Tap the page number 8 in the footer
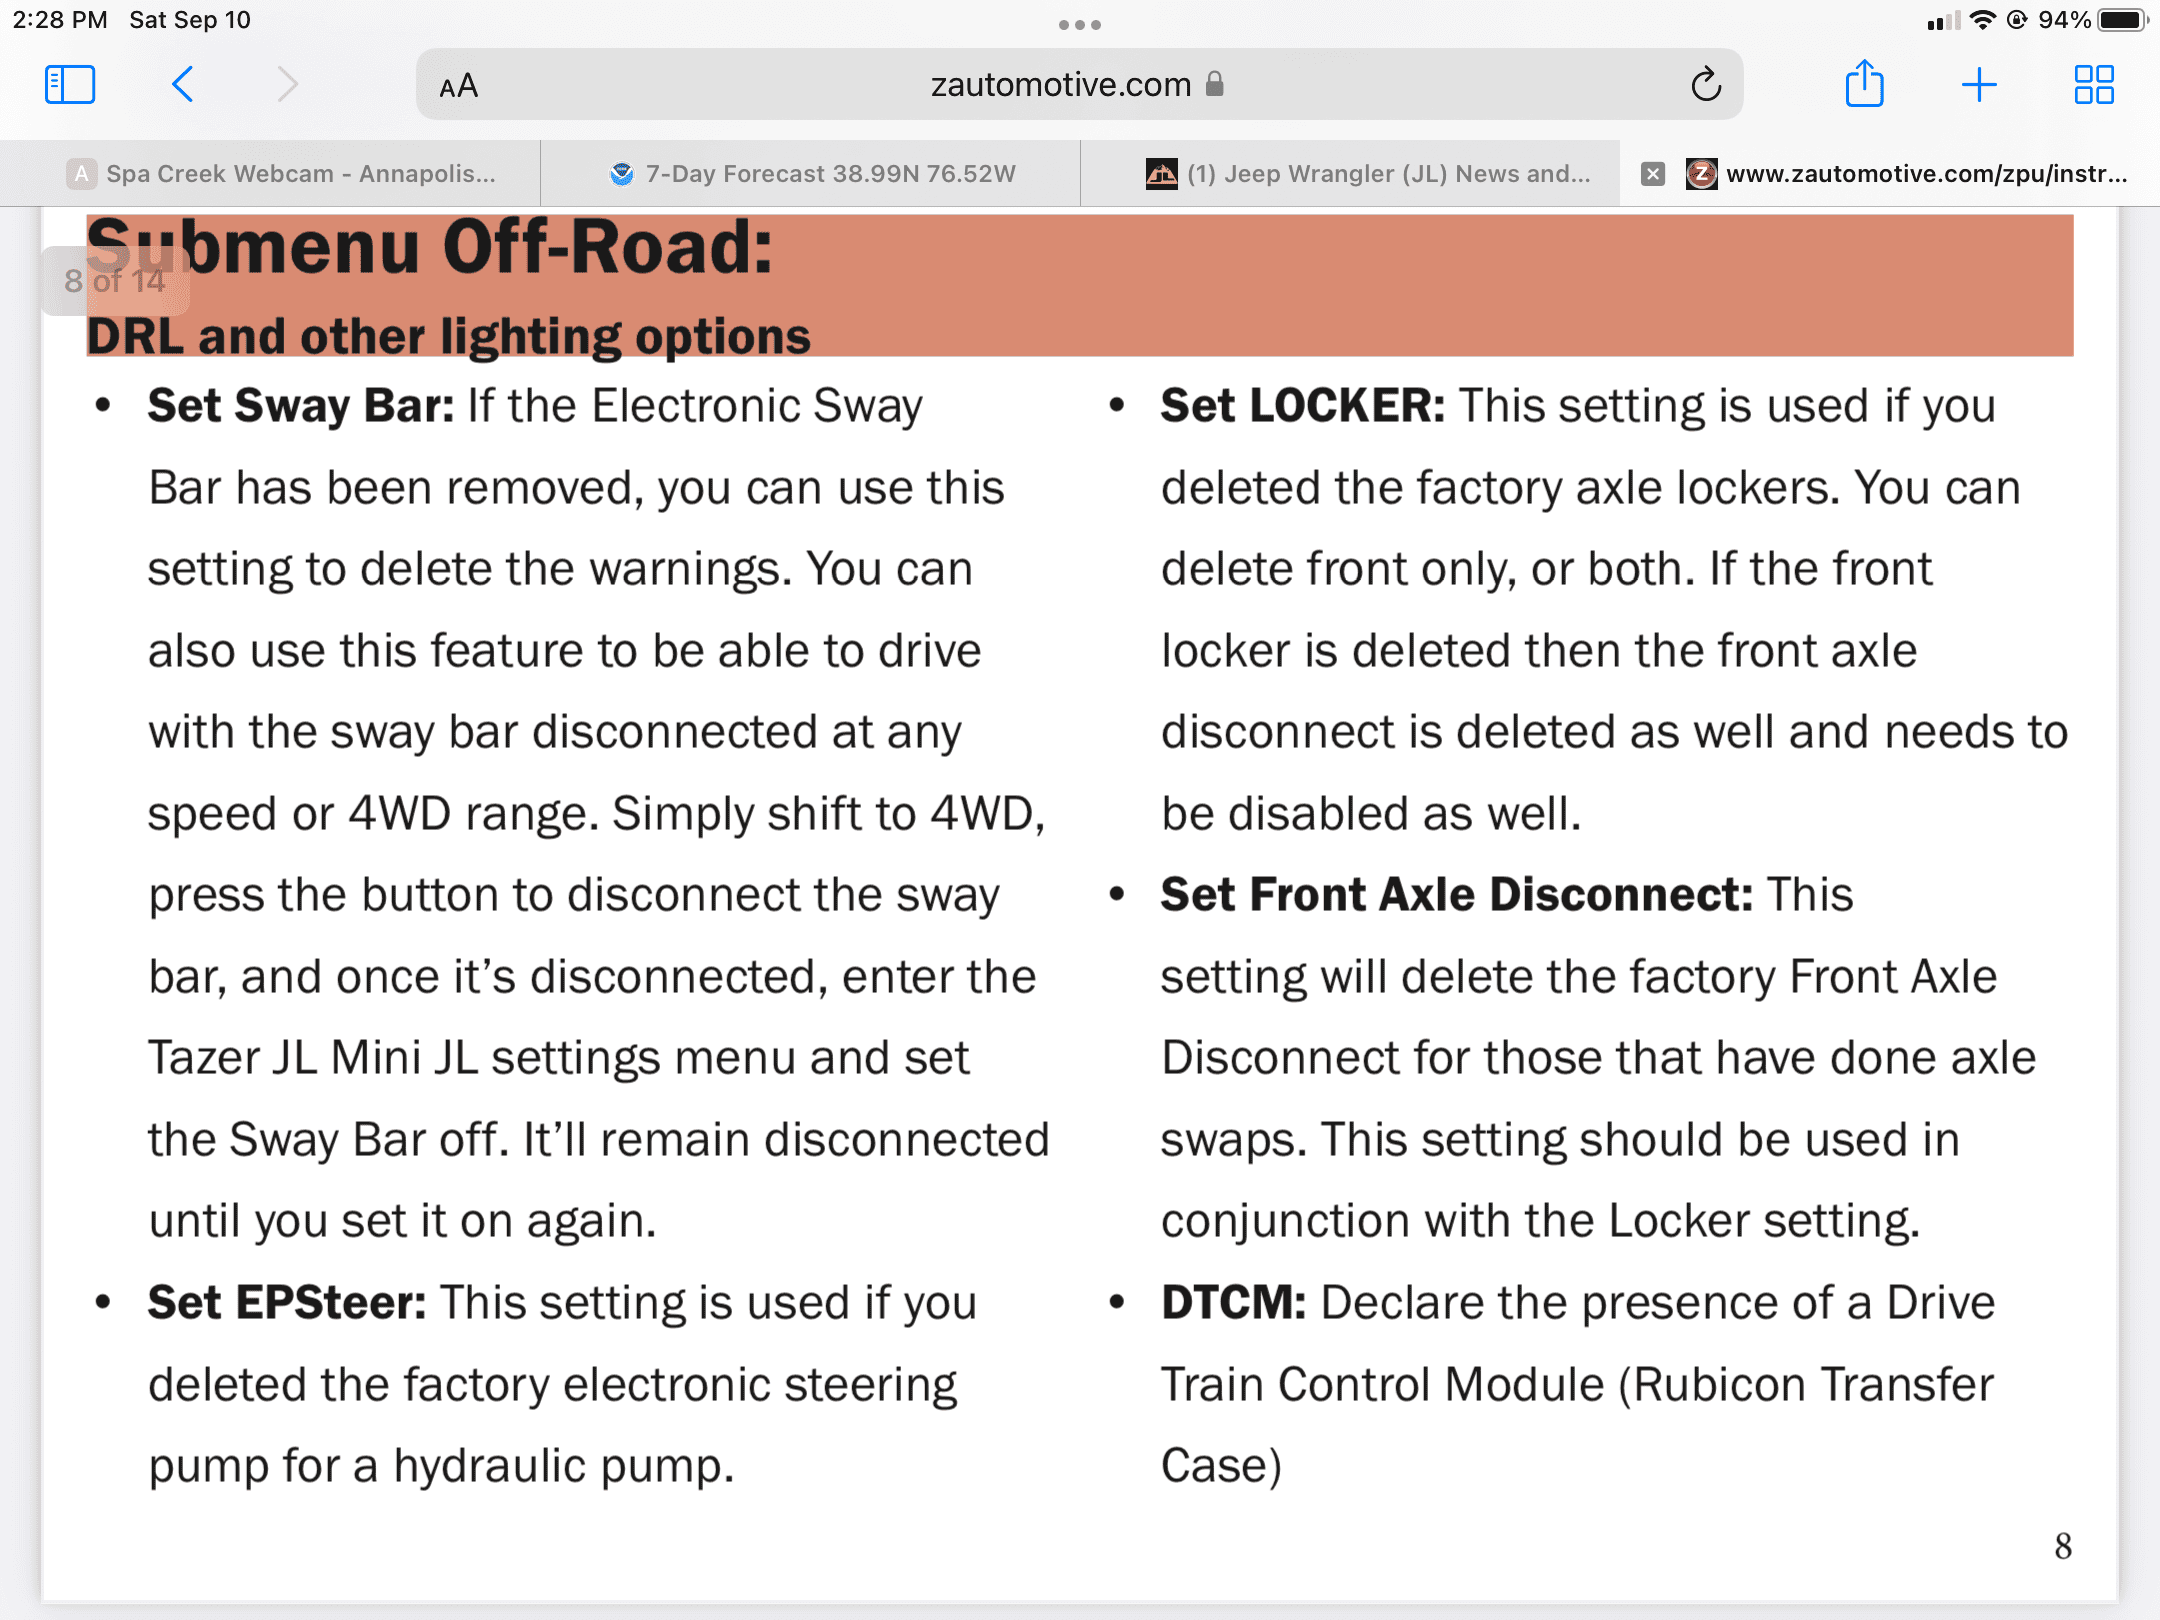2160x1620 pixels. [2063, 1547]
